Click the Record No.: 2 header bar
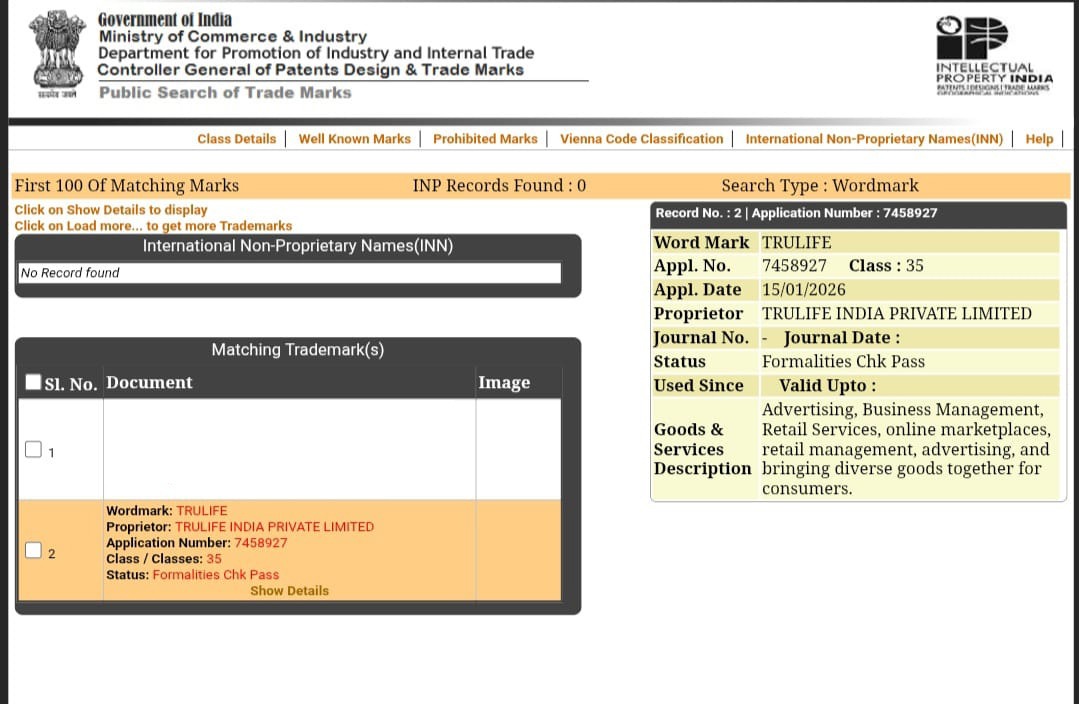This screenshot has width=1079, height=704. [x=857, y=212]
